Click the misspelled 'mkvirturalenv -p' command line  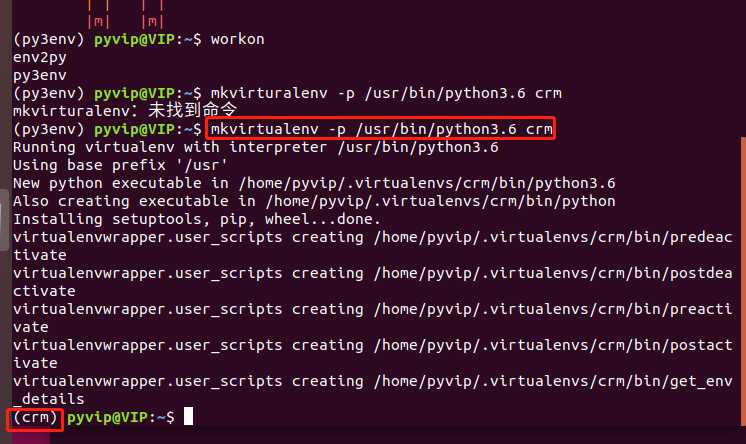386,93
